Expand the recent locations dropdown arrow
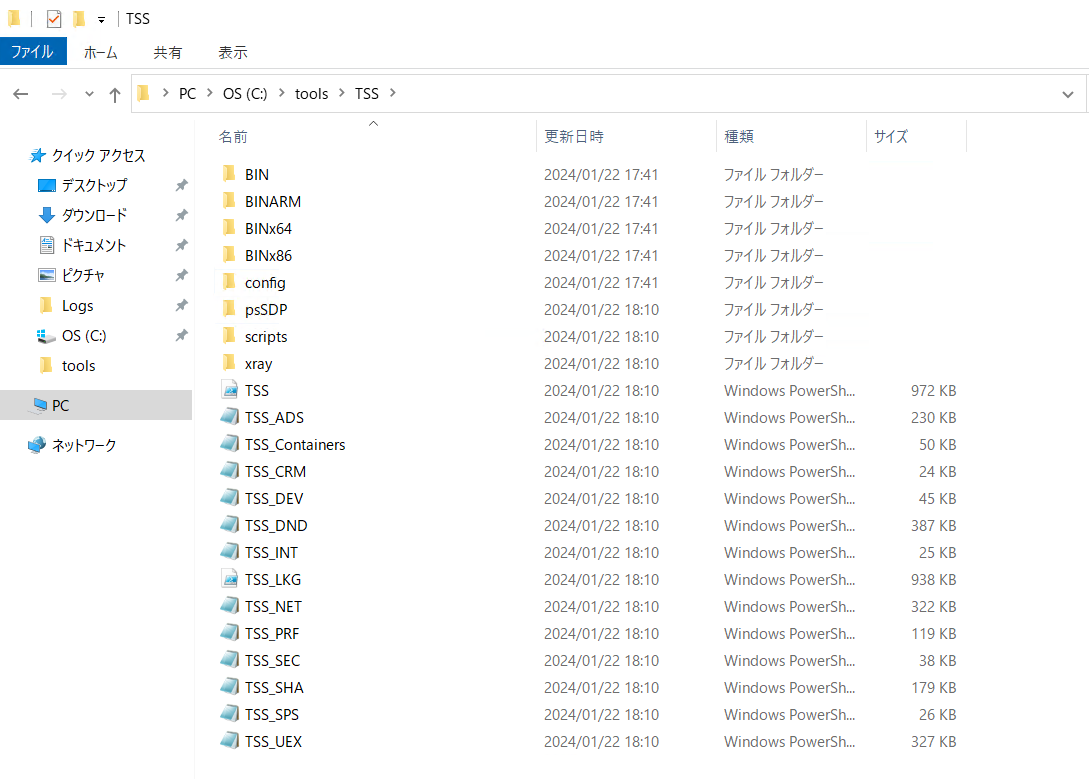Image resolution: width=1089 pixels, height=779 pixels. [89, 94]
